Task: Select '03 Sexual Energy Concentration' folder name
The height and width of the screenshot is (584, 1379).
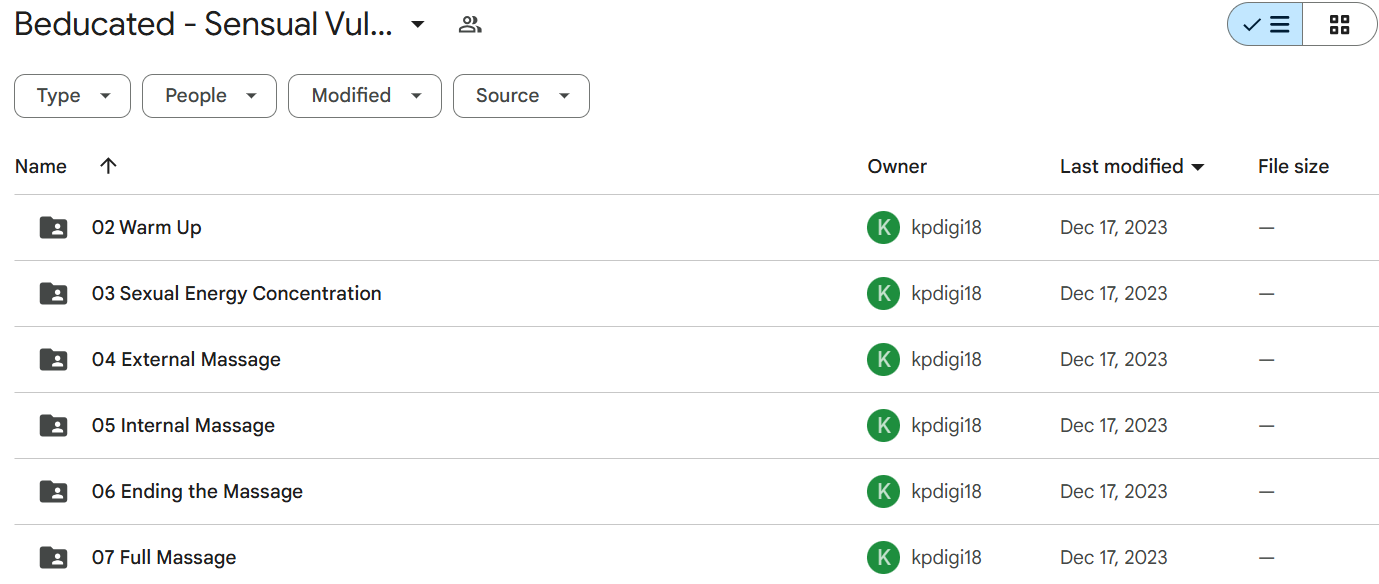Action: coord(237,294)
